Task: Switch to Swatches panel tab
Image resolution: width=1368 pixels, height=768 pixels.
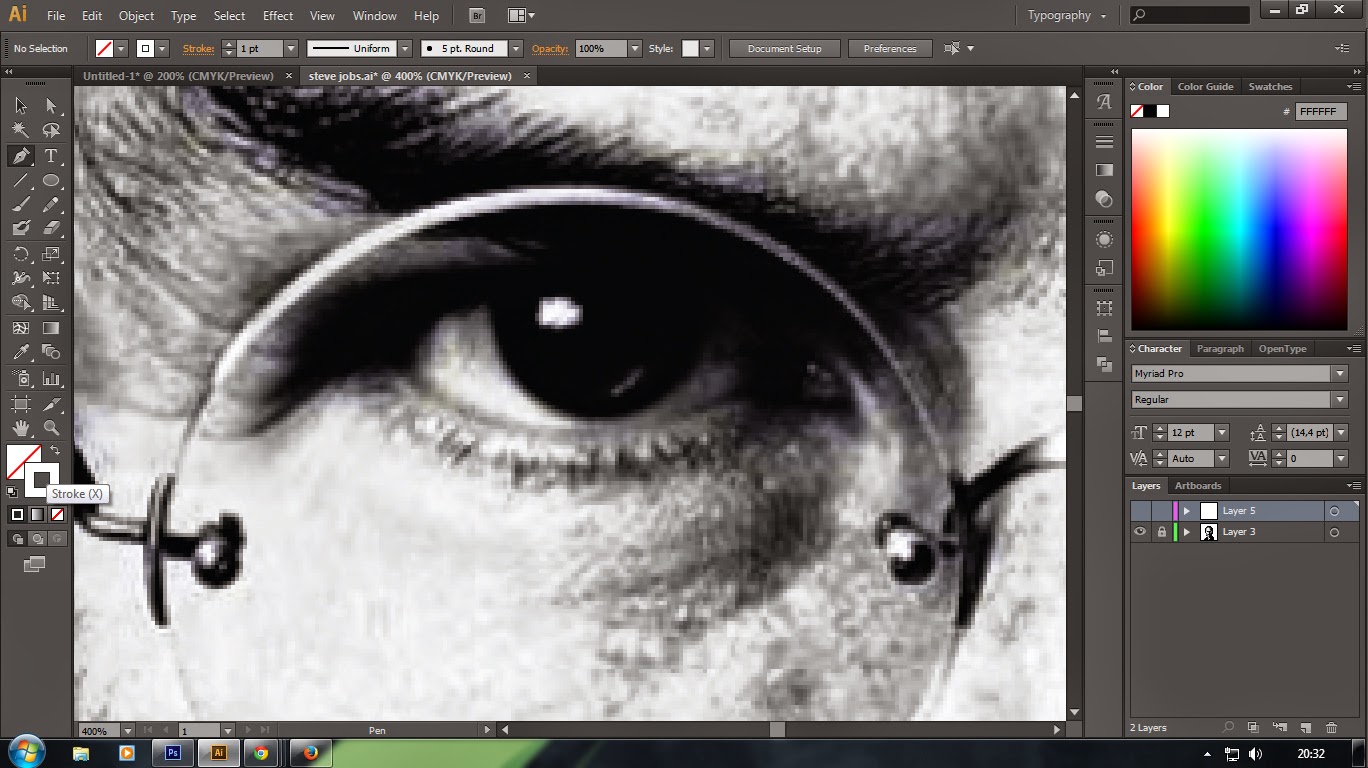Action: [1270, 86]
